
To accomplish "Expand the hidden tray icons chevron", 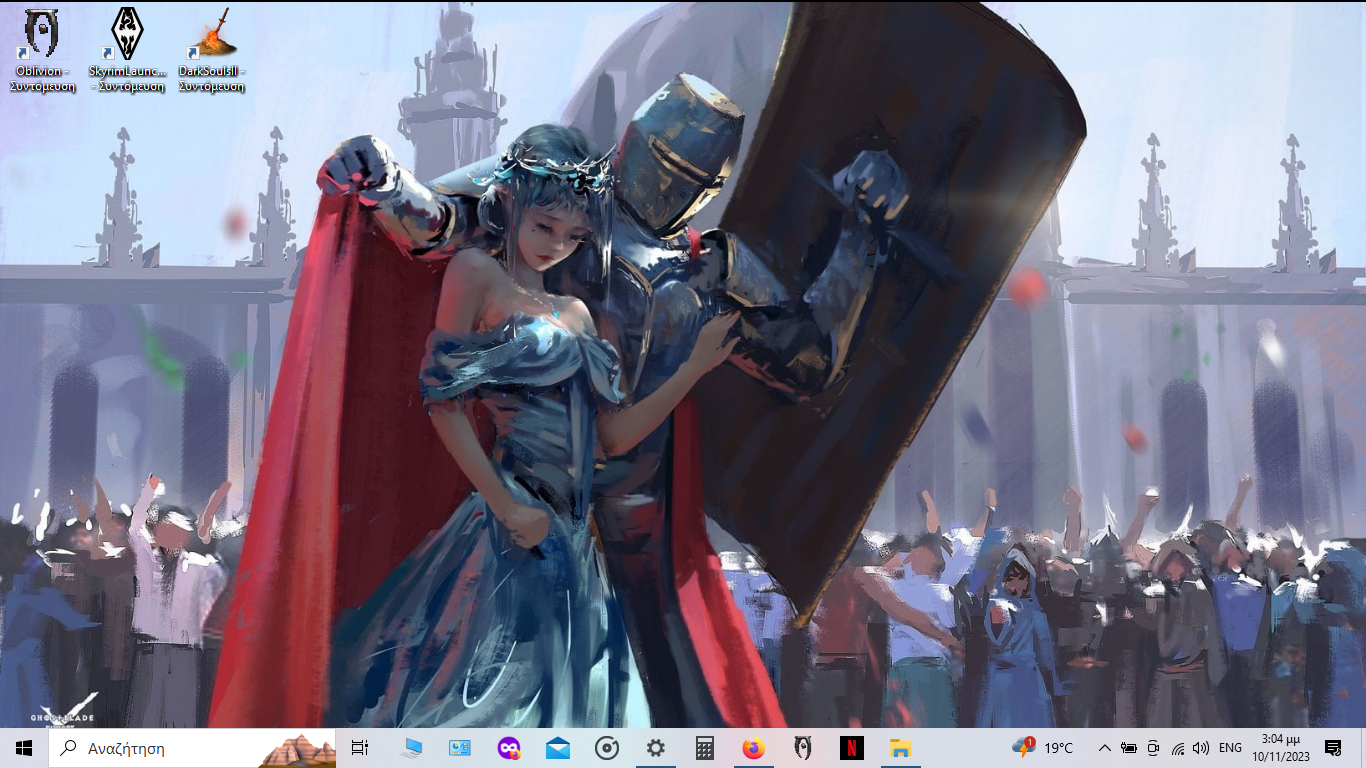I will pyautogui.click(x=1105, y=748).
